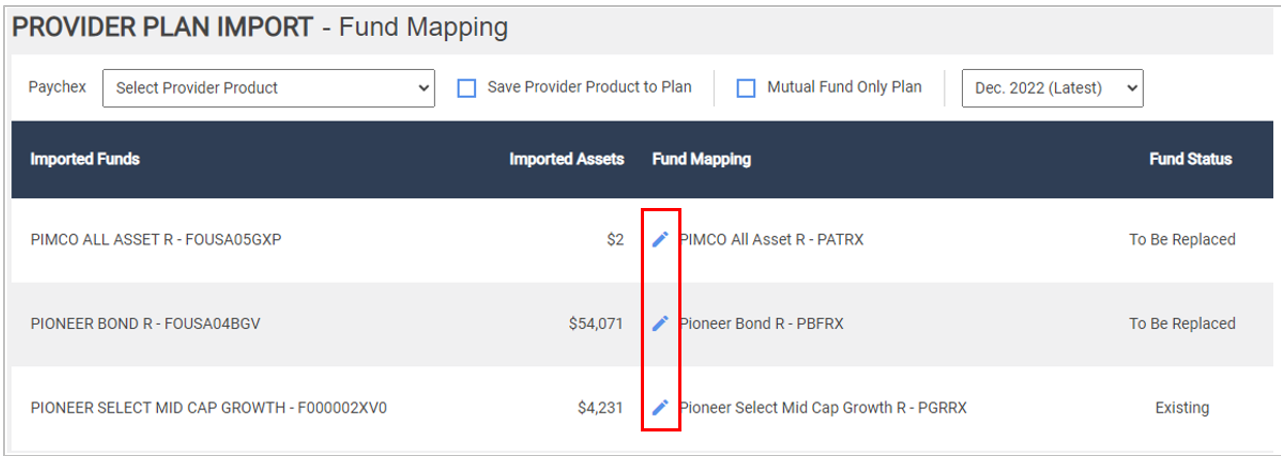This screenshot has width=1281, height=456.
Task: Edit fund mapping for PIMCO All Asset R
Action: pyautogui.click(x=660, y=239)
